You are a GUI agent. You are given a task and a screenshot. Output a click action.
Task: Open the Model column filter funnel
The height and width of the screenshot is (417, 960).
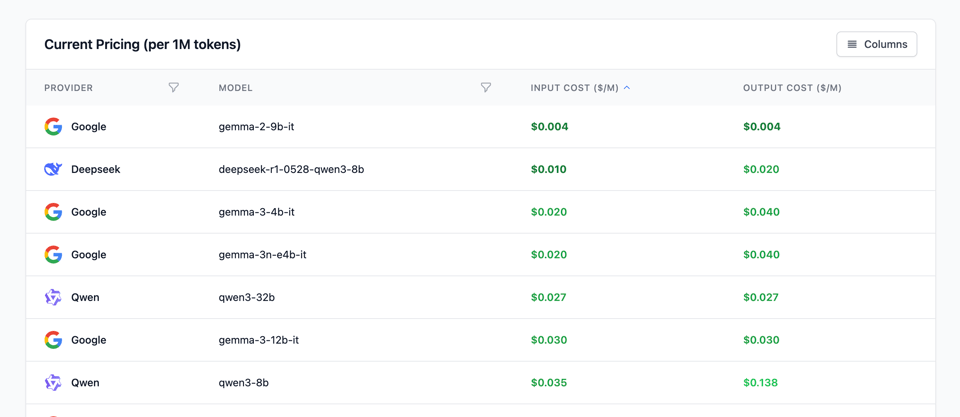coord(486,88)
